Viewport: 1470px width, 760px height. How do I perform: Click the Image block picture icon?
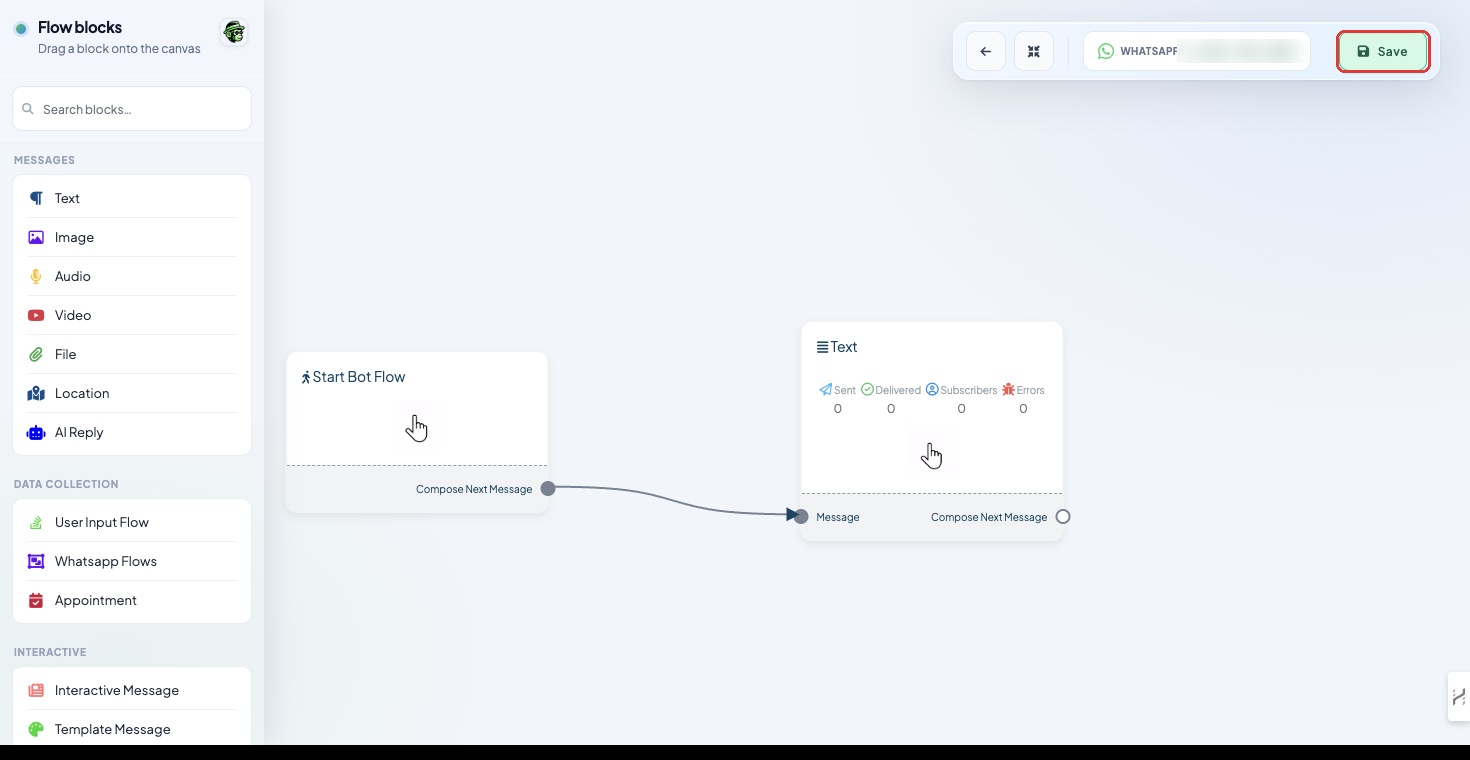click(x=36, y=237)
